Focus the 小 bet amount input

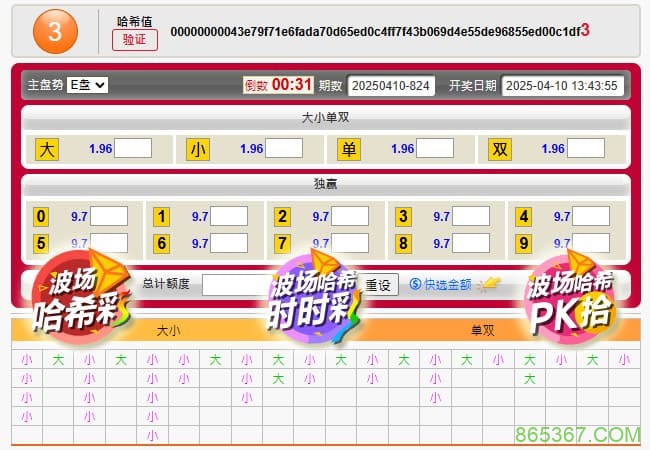point(284,148)
